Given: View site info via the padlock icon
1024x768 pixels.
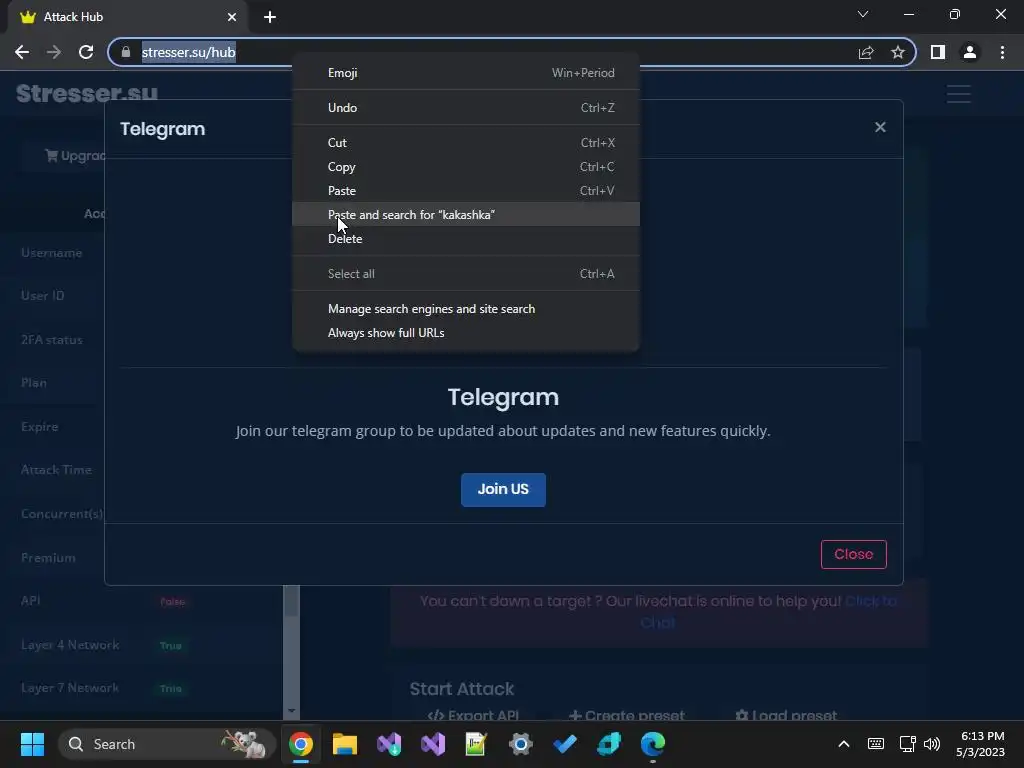Looking at the screenshot, I should 126,52.
